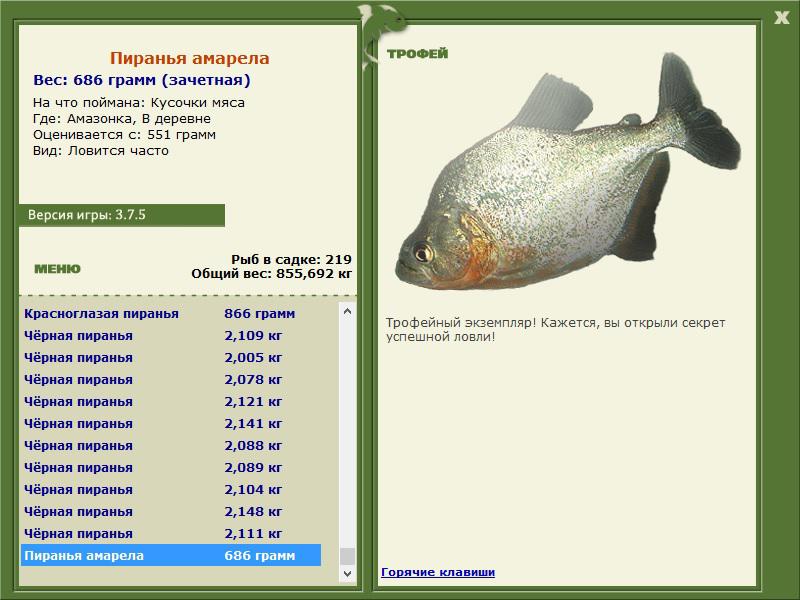
Task: Click the На что поймана: Кусочки мяса line
Action: 139,103
